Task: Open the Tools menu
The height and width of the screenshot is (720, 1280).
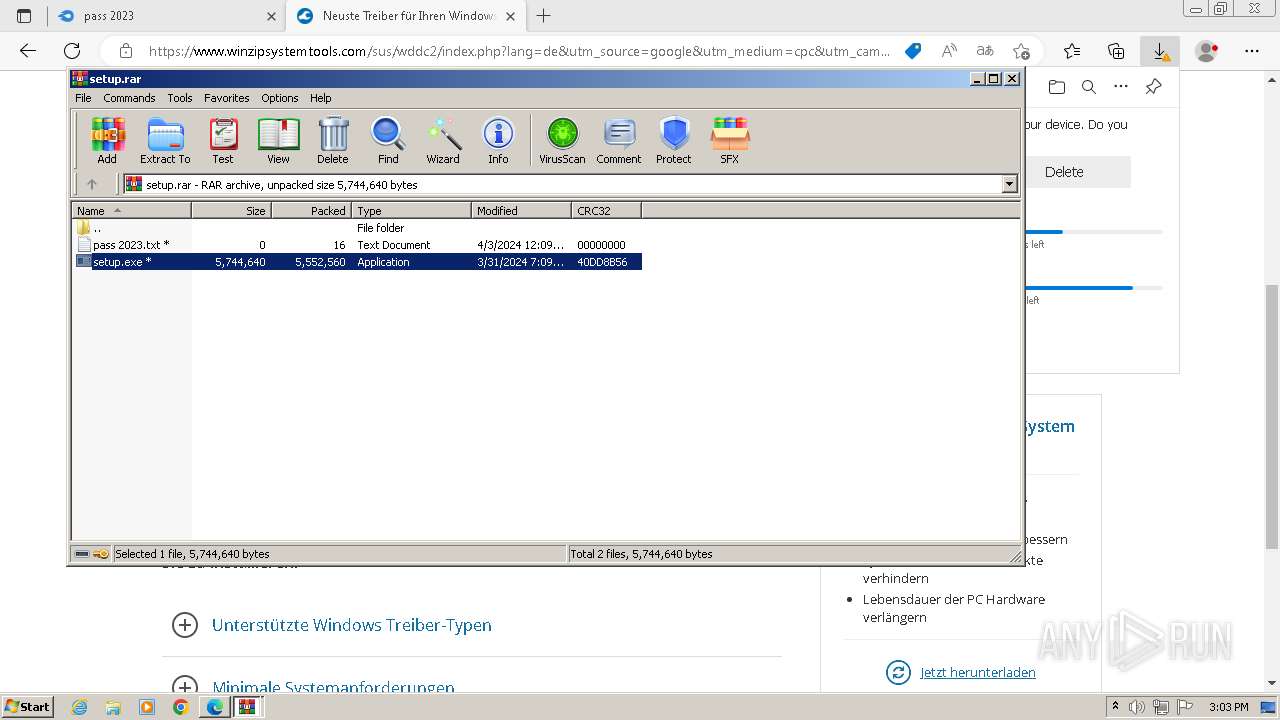Action: pos(180,98)
